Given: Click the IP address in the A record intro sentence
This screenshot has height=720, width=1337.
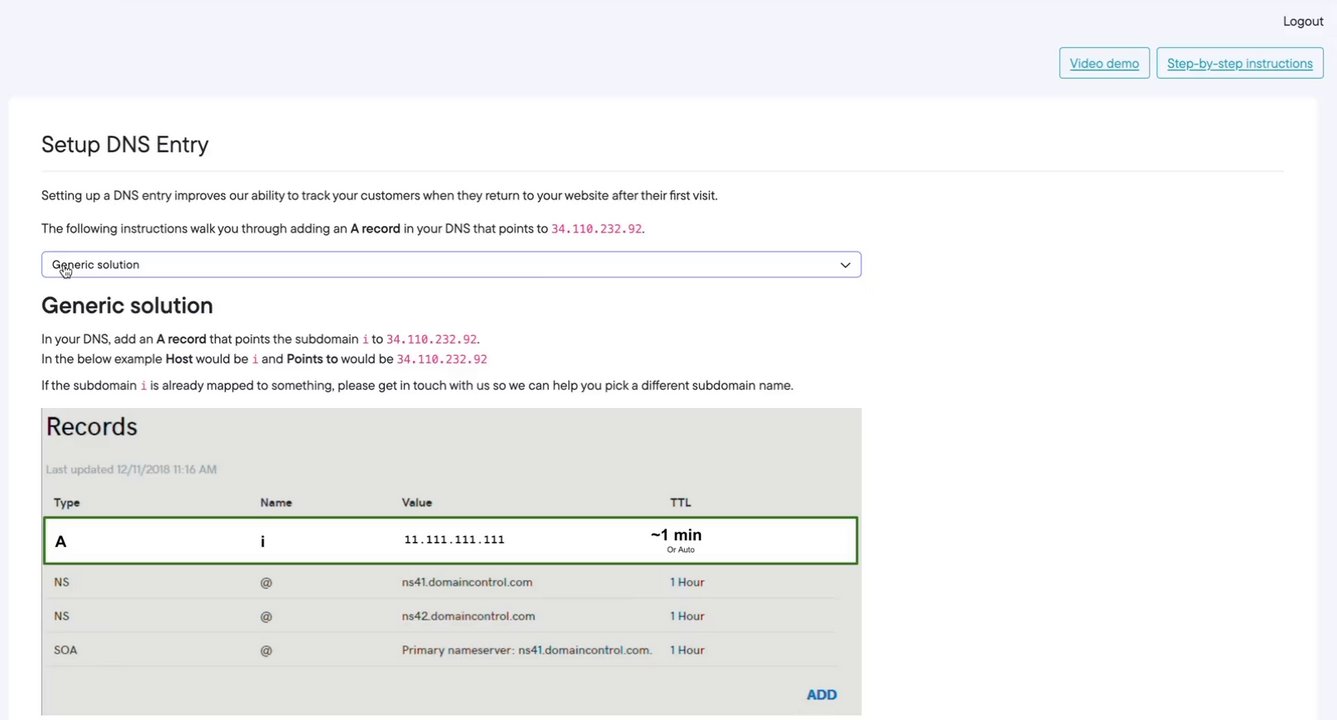Looking at the screenshot, I should (597, 229).
